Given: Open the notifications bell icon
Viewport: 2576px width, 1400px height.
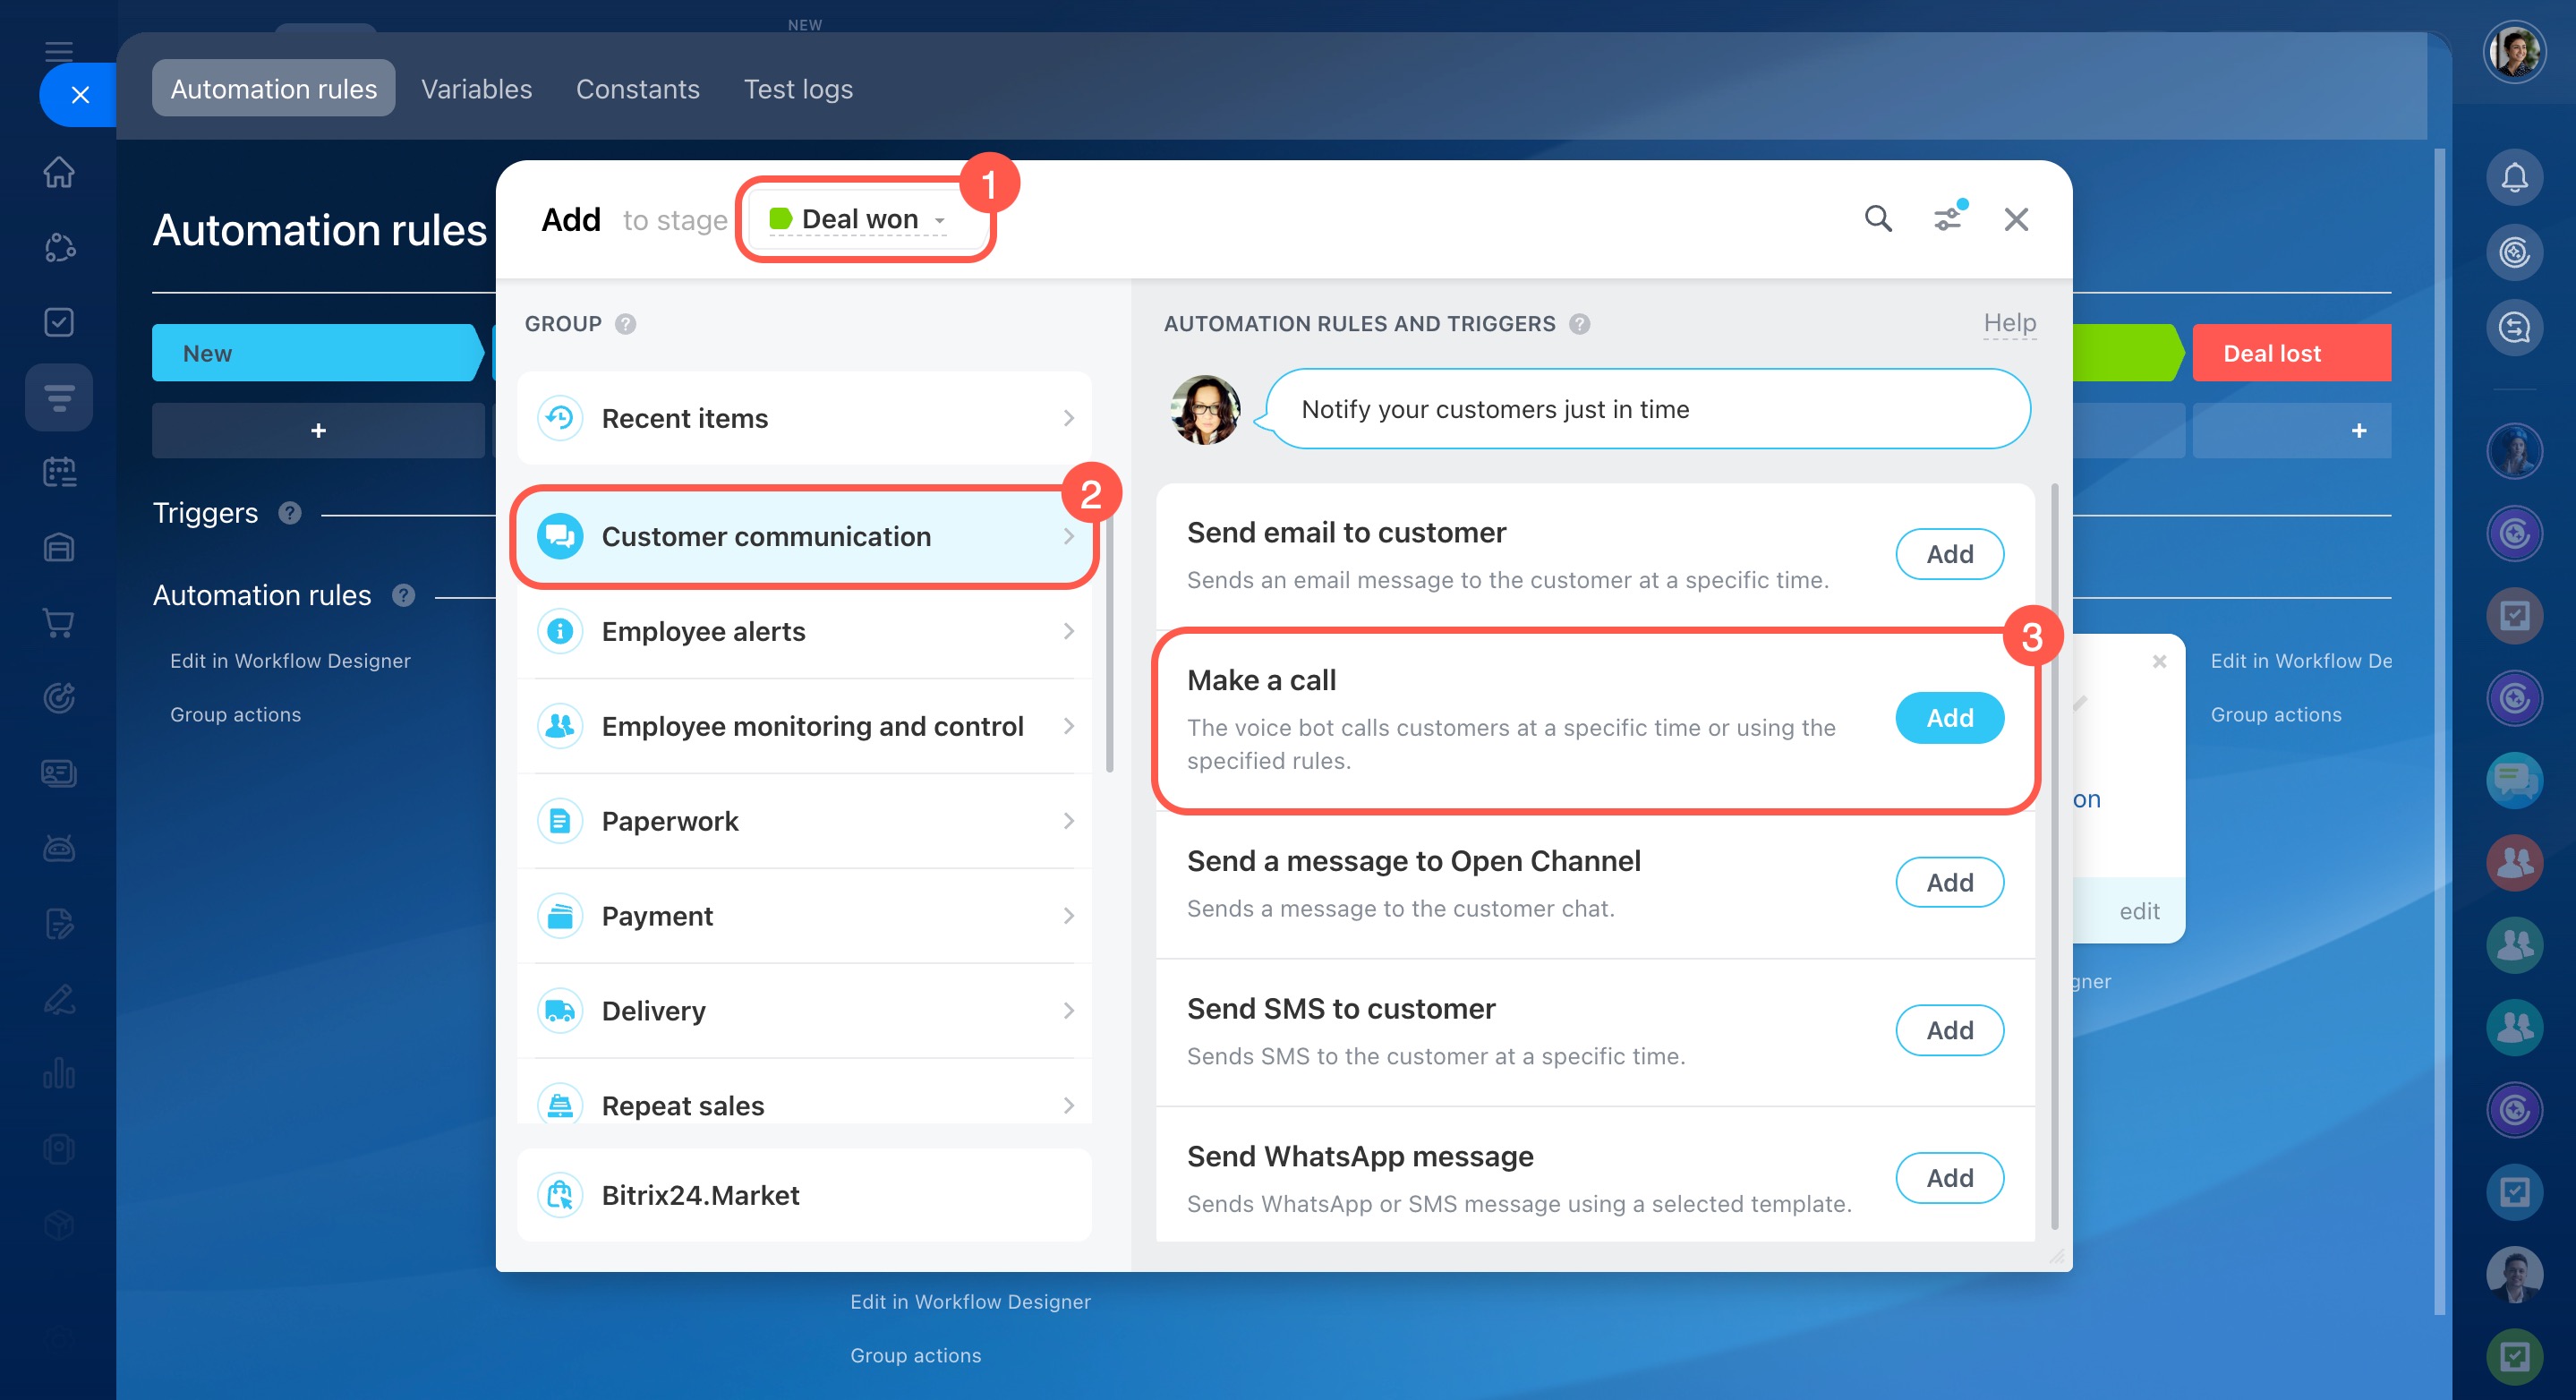Looking at the screenshot, I should coord(2514,177).
